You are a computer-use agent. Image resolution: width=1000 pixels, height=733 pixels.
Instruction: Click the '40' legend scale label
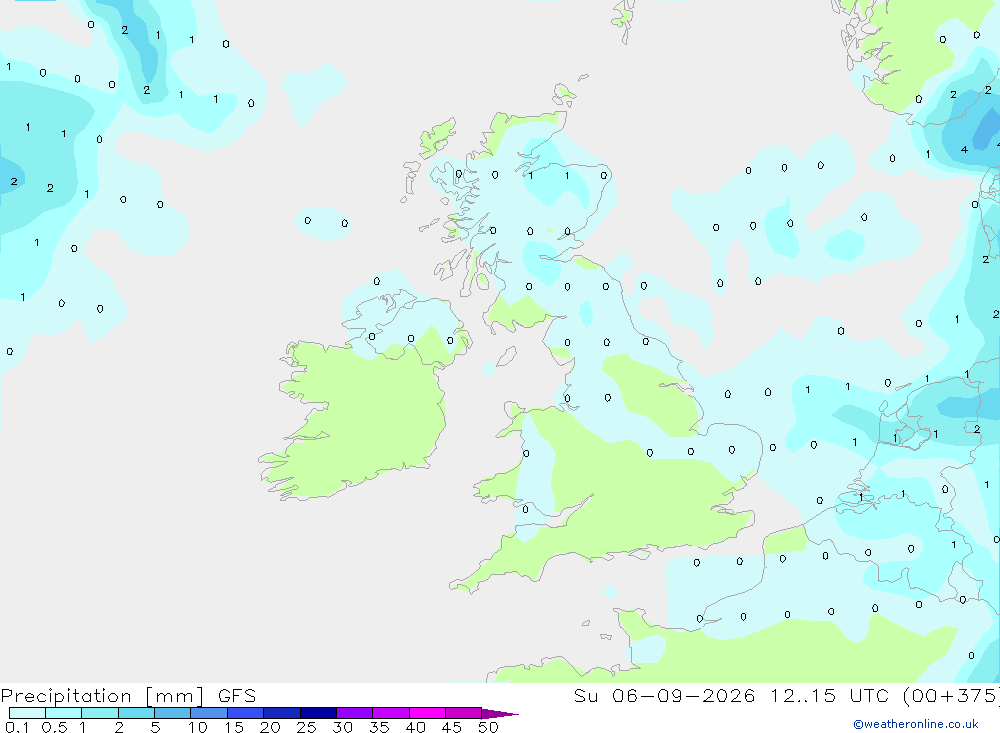pyautogui.click(x=416, y=727)
